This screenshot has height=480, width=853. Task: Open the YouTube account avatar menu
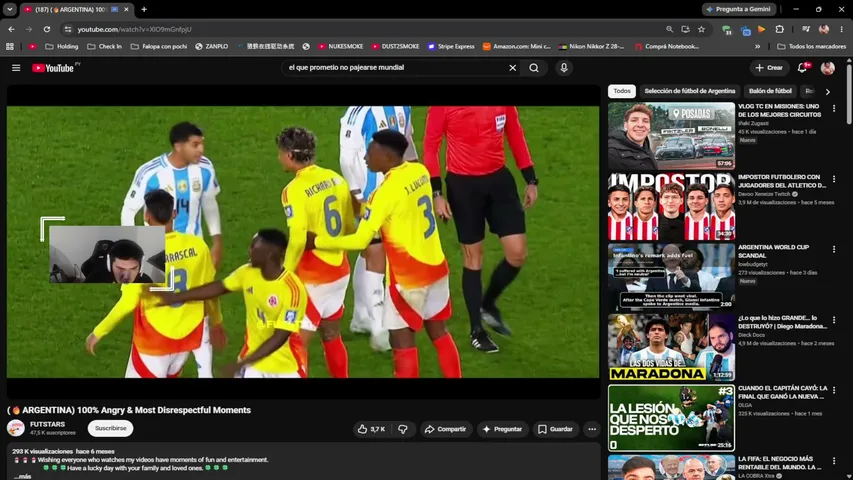point(828,68)
